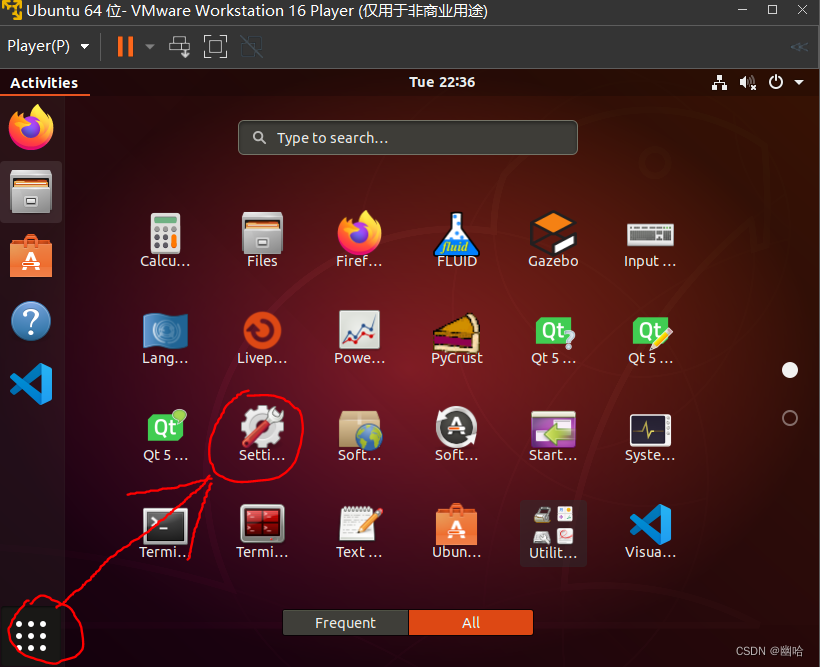Collapse the VMware toolbar chevrons

(x=799, y=47)
